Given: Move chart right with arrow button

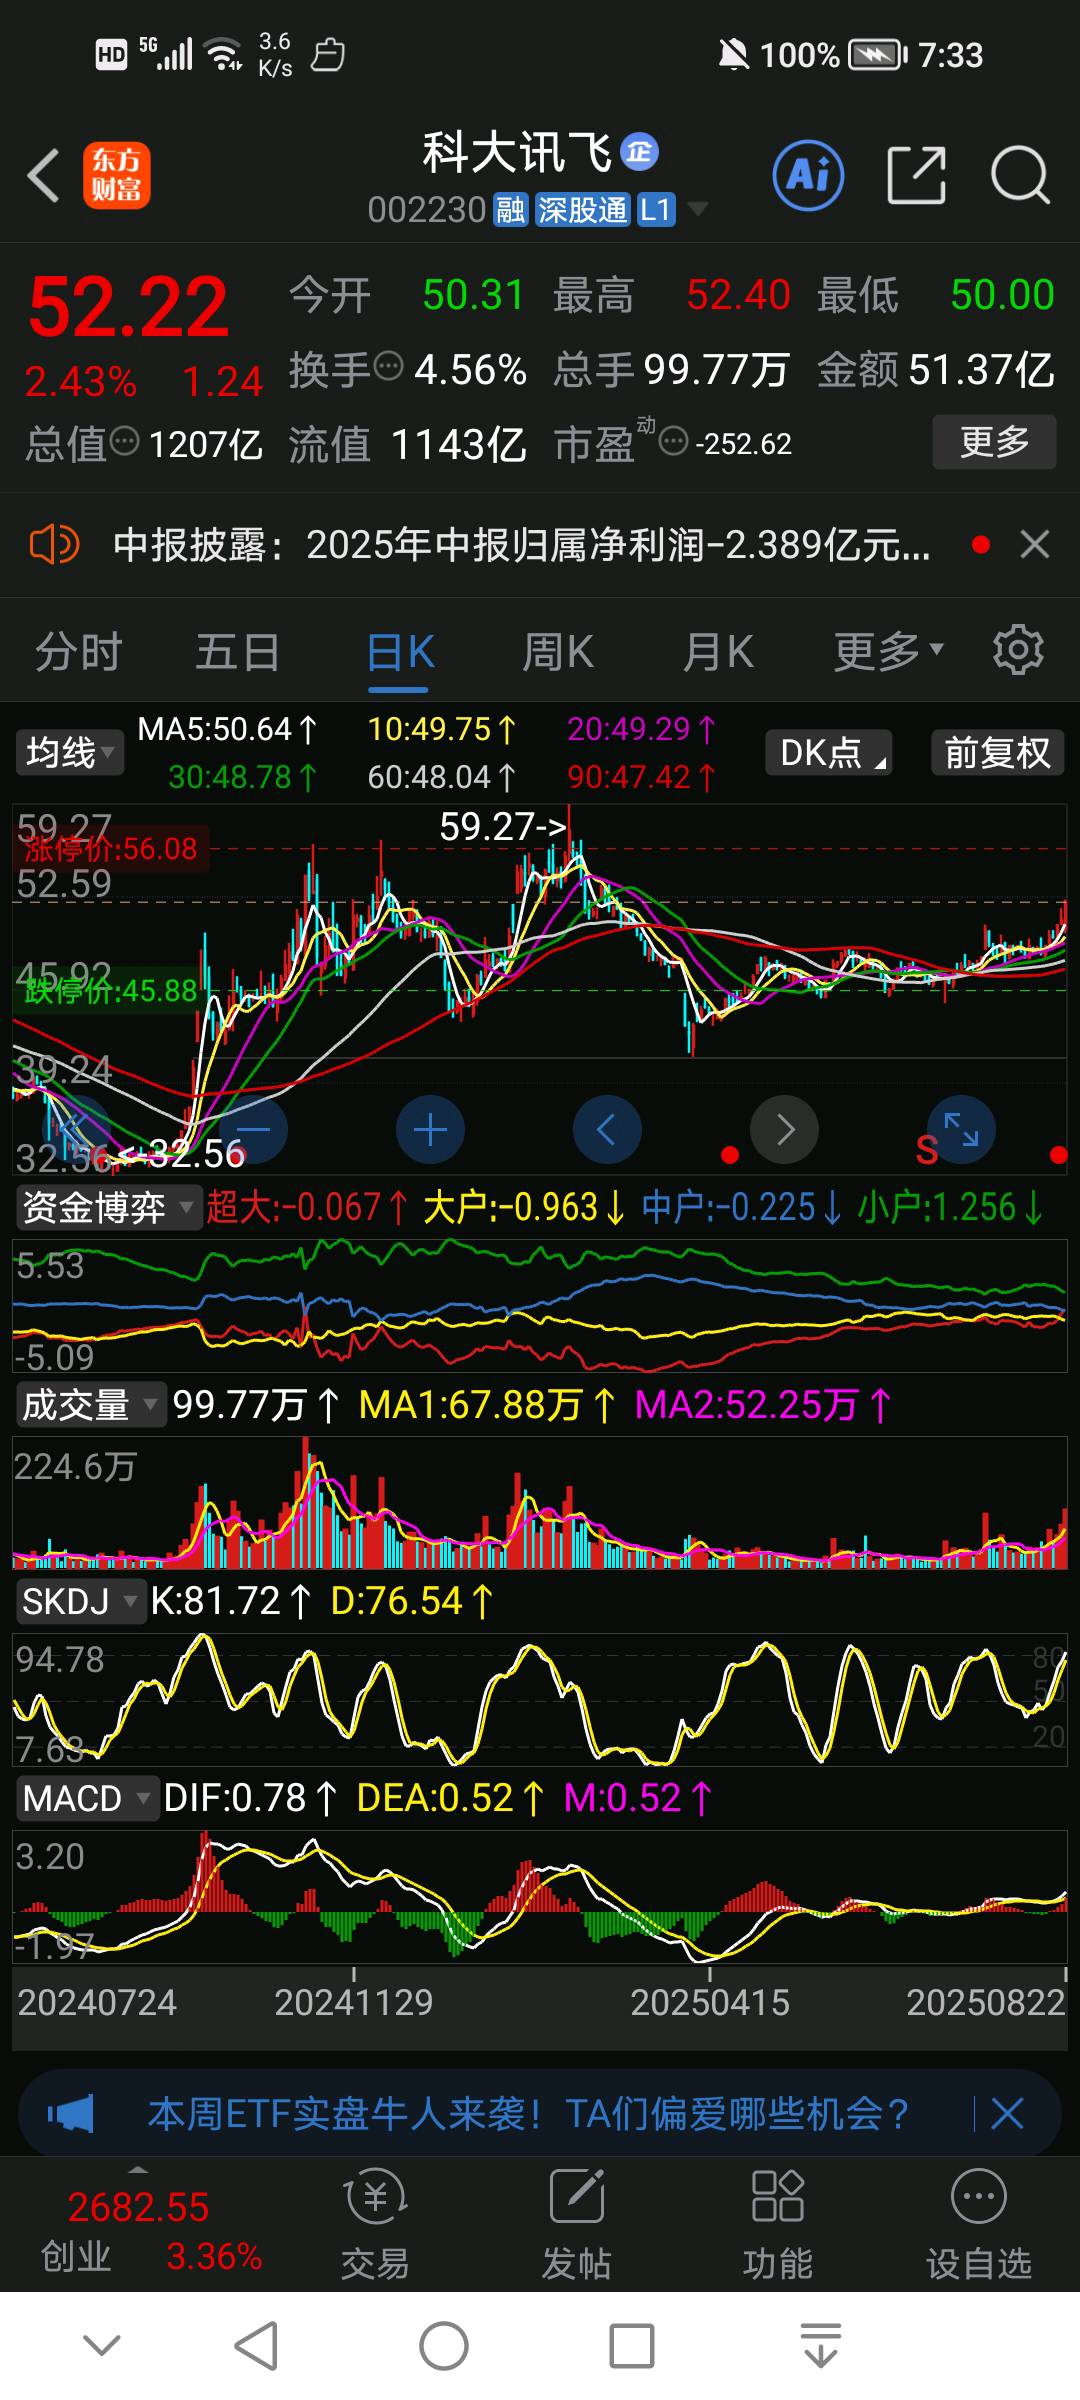Looking at the screenshot, I should point(785,1130).
